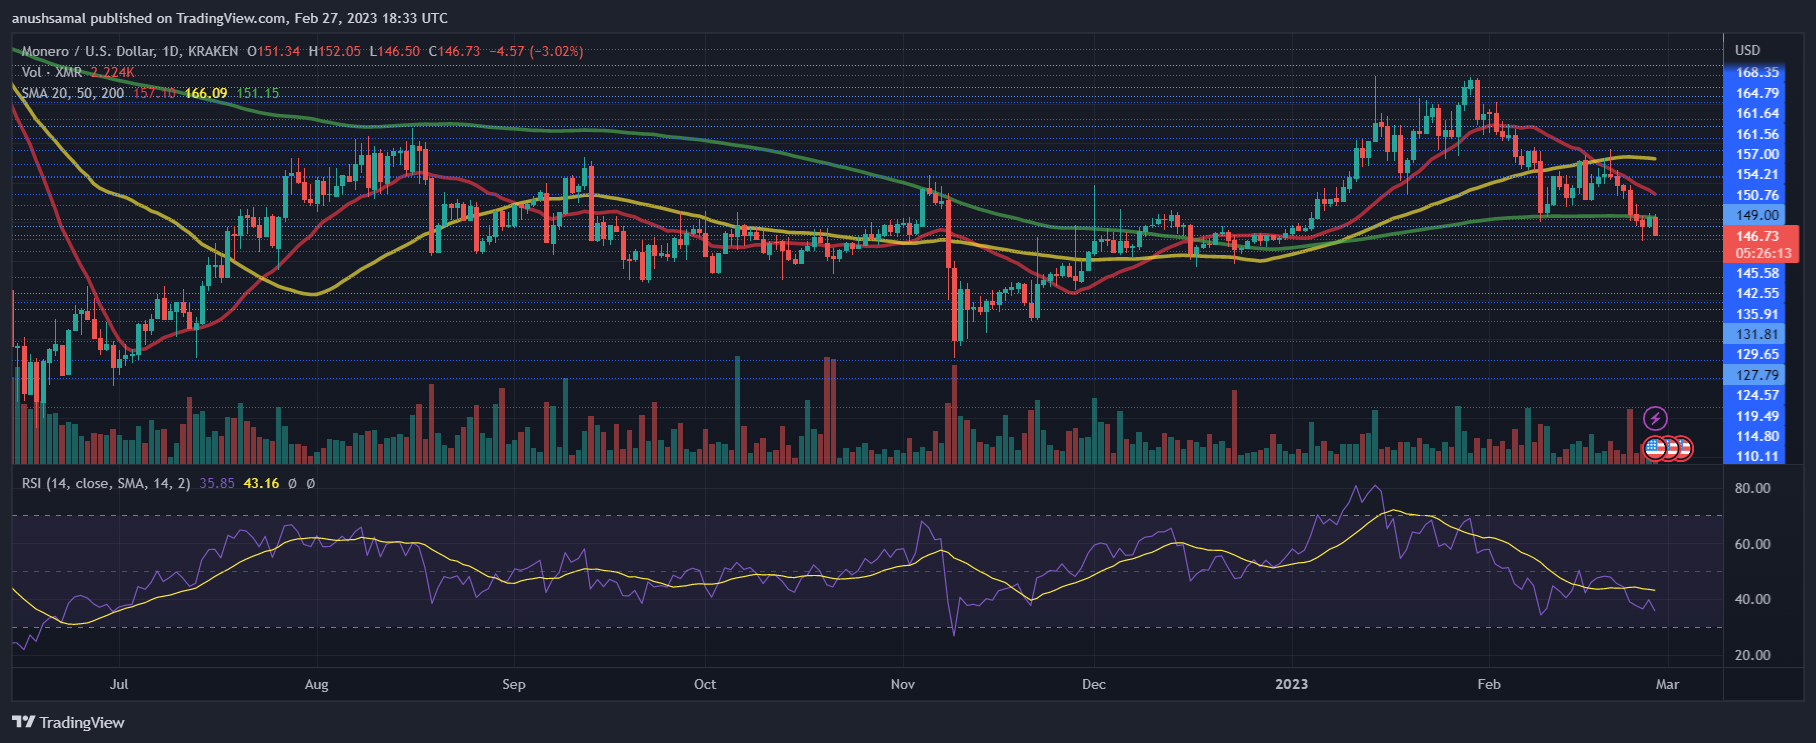
Task: Click the 127.79 highlighted price label
Action: [x=1757, y=375]
